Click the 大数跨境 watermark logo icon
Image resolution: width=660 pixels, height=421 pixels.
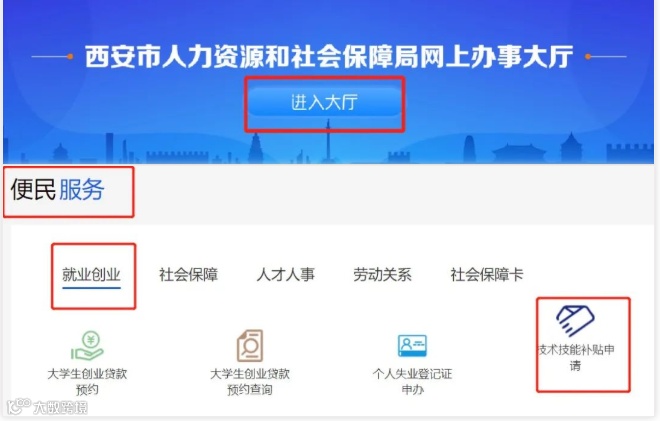(x=19, y=406)
